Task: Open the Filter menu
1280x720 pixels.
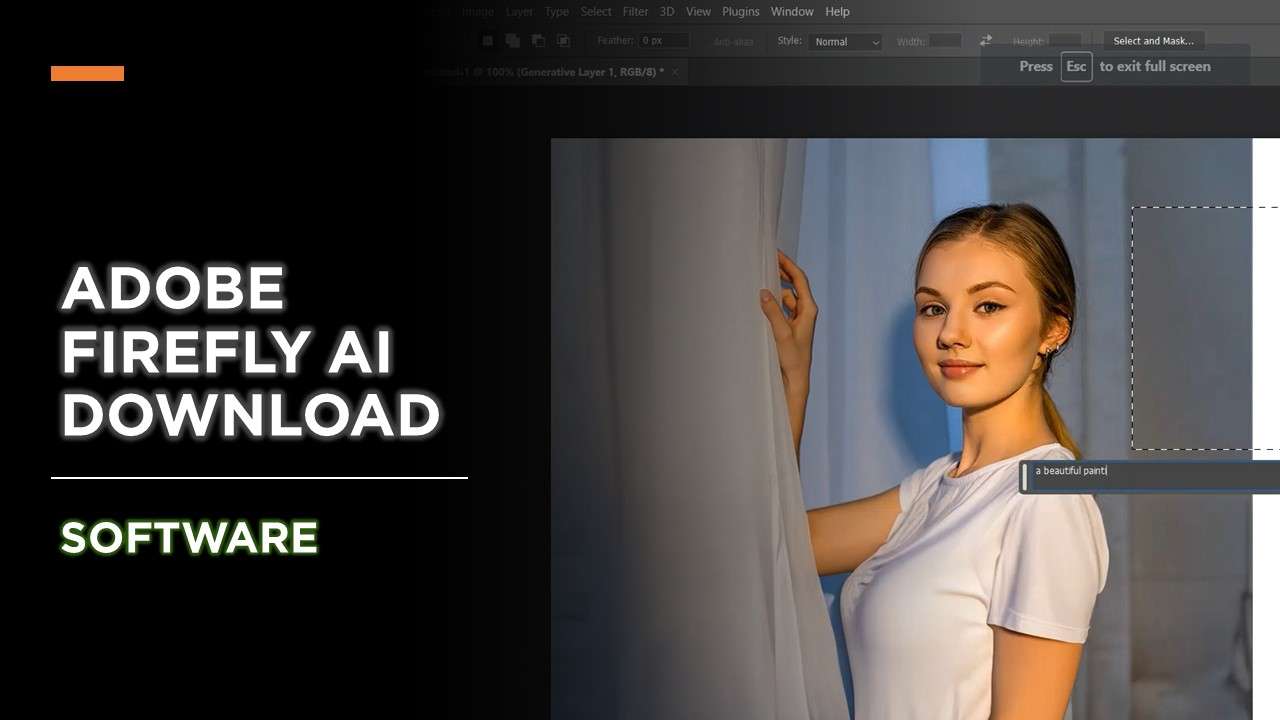Action: tap(636, 12)
